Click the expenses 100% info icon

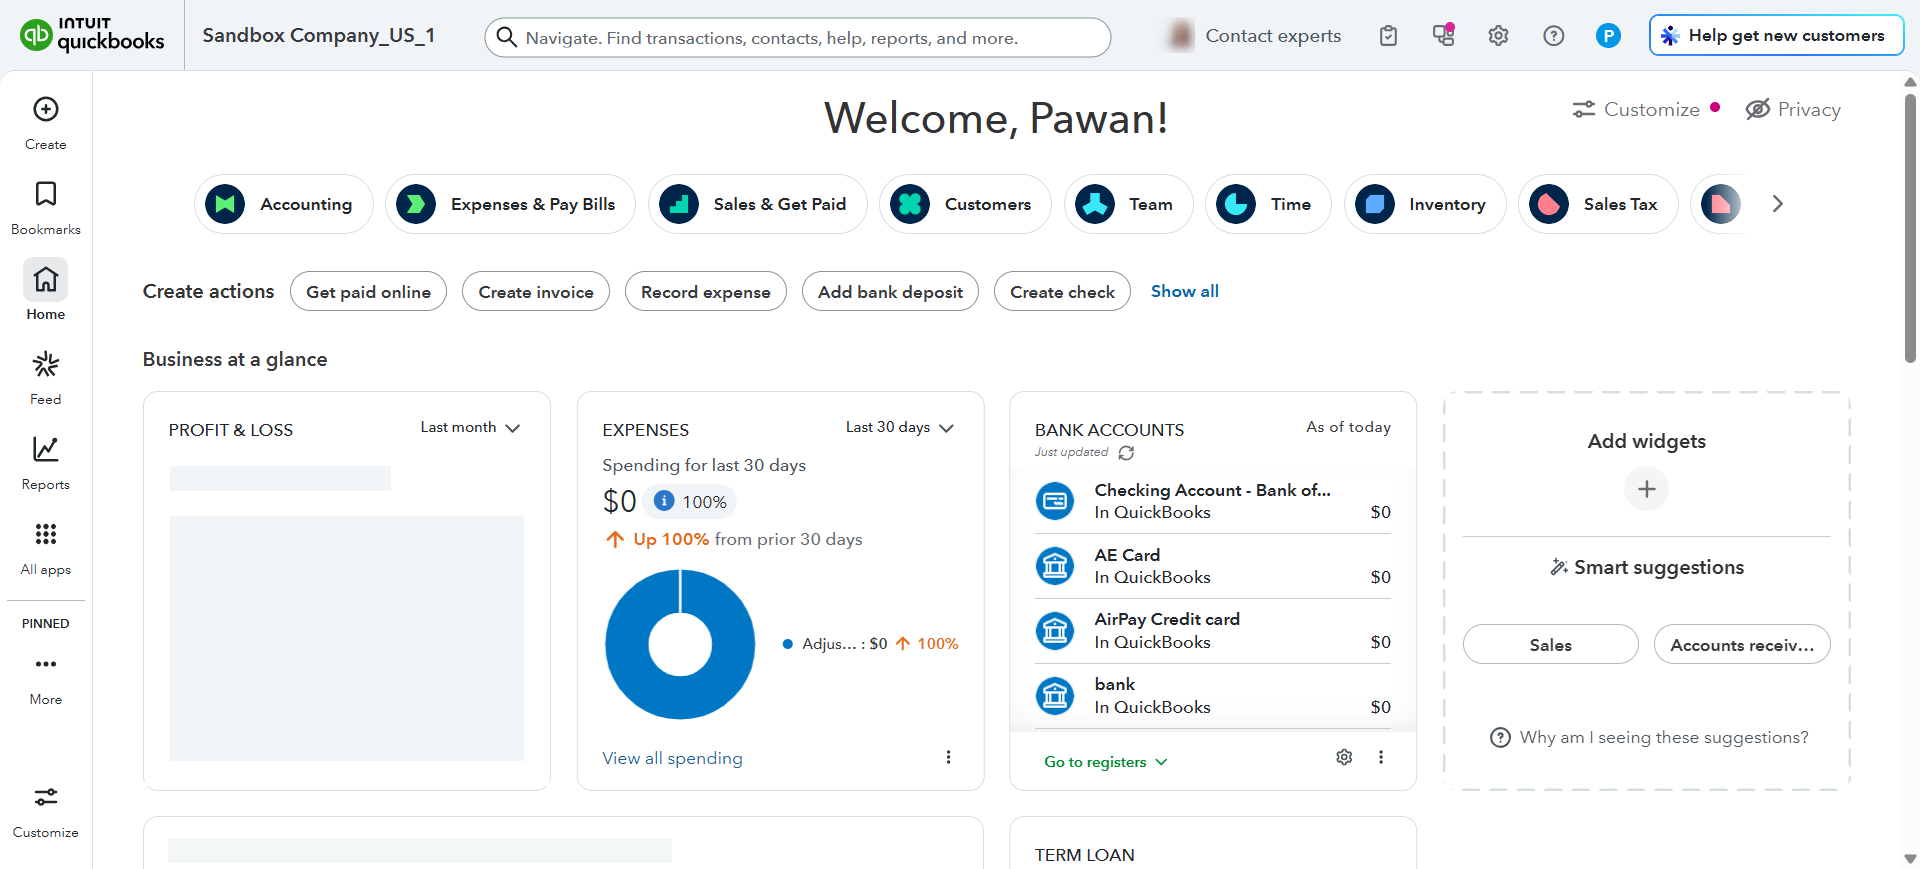[664, 500]
